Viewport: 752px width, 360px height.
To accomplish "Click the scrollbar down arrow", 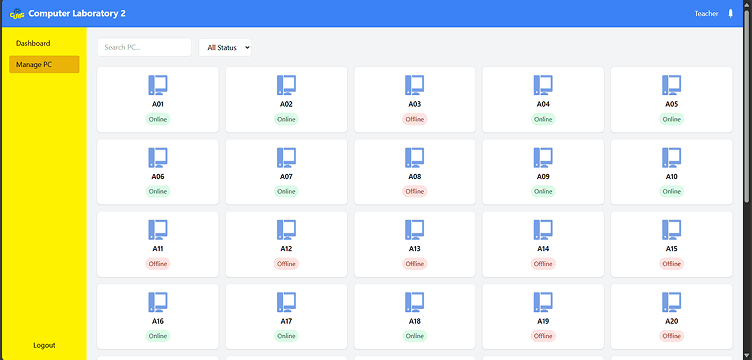I will coord(747,355).
